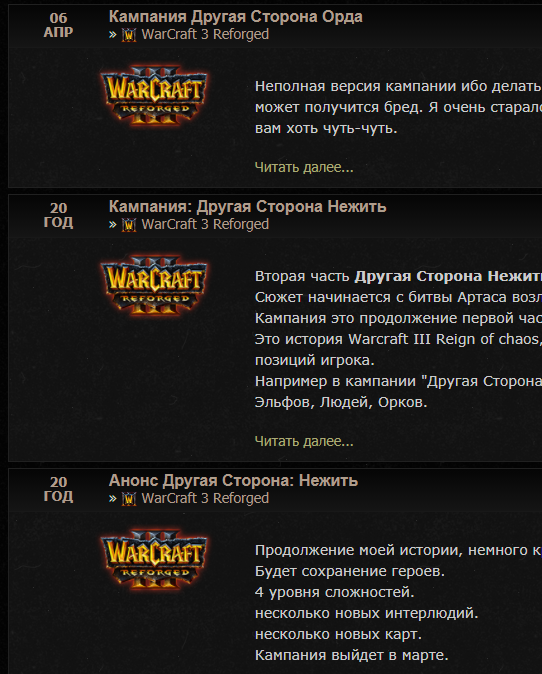Click WarCraft 3 Reforged category under Кампания Нежить
The image size is (542, 674).
click(205, 224)
